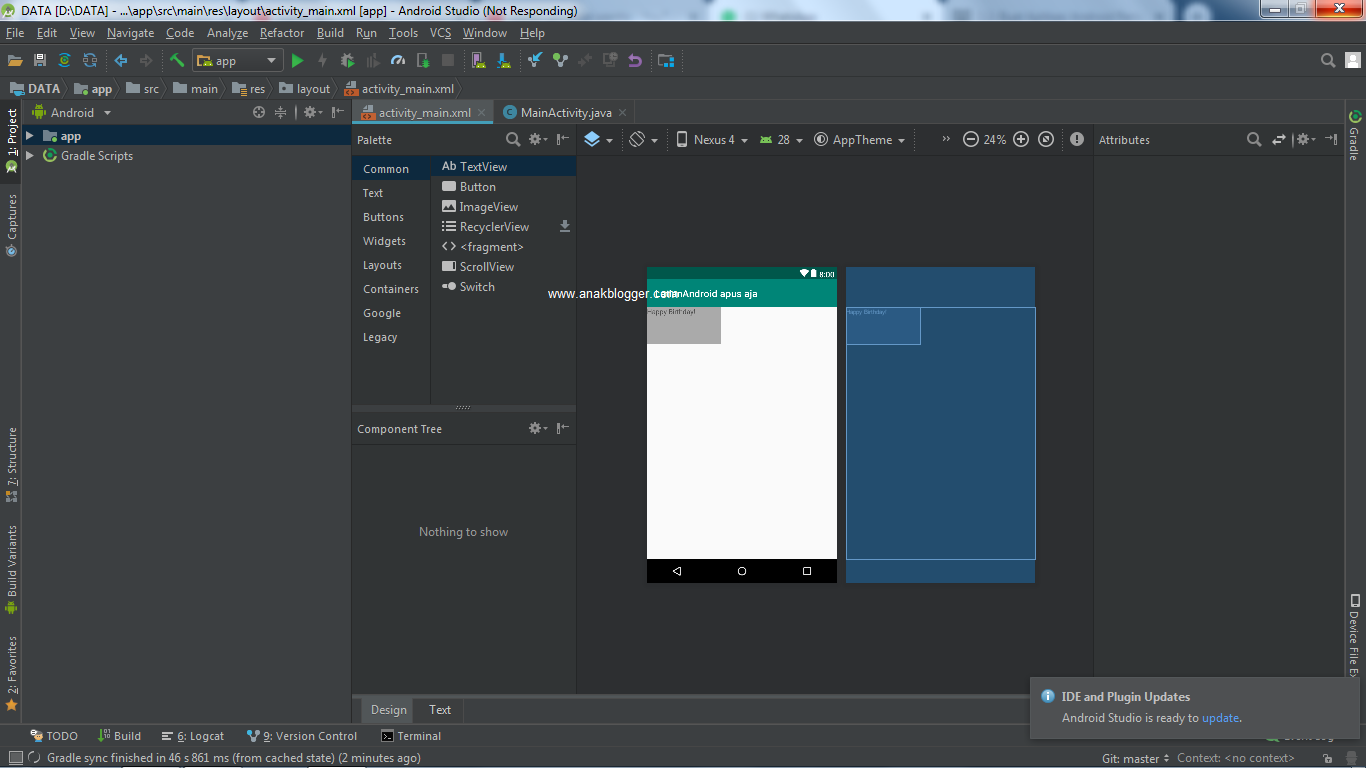Switch to the Text editor view
This screenshot has height=768, width=1366.
[x=439, y=710]
